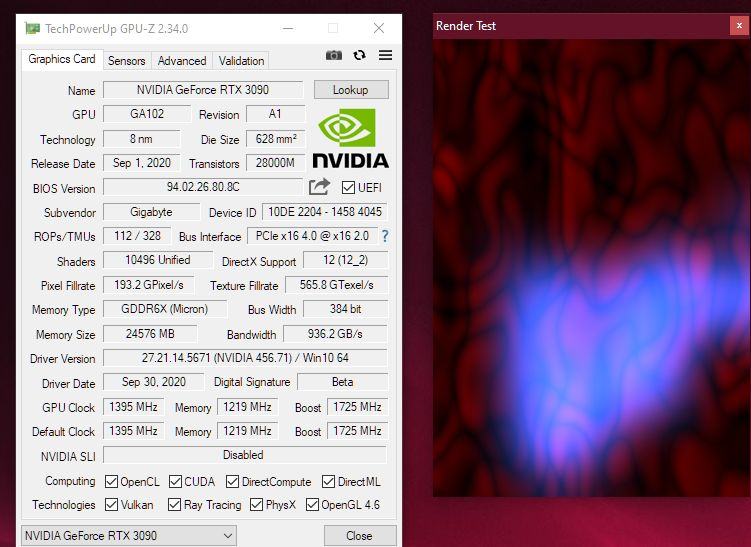Toggle the UEFI checkbox
Image resolution: width=751 pixels, height=547 pixels.
click(x=348, y=187)
